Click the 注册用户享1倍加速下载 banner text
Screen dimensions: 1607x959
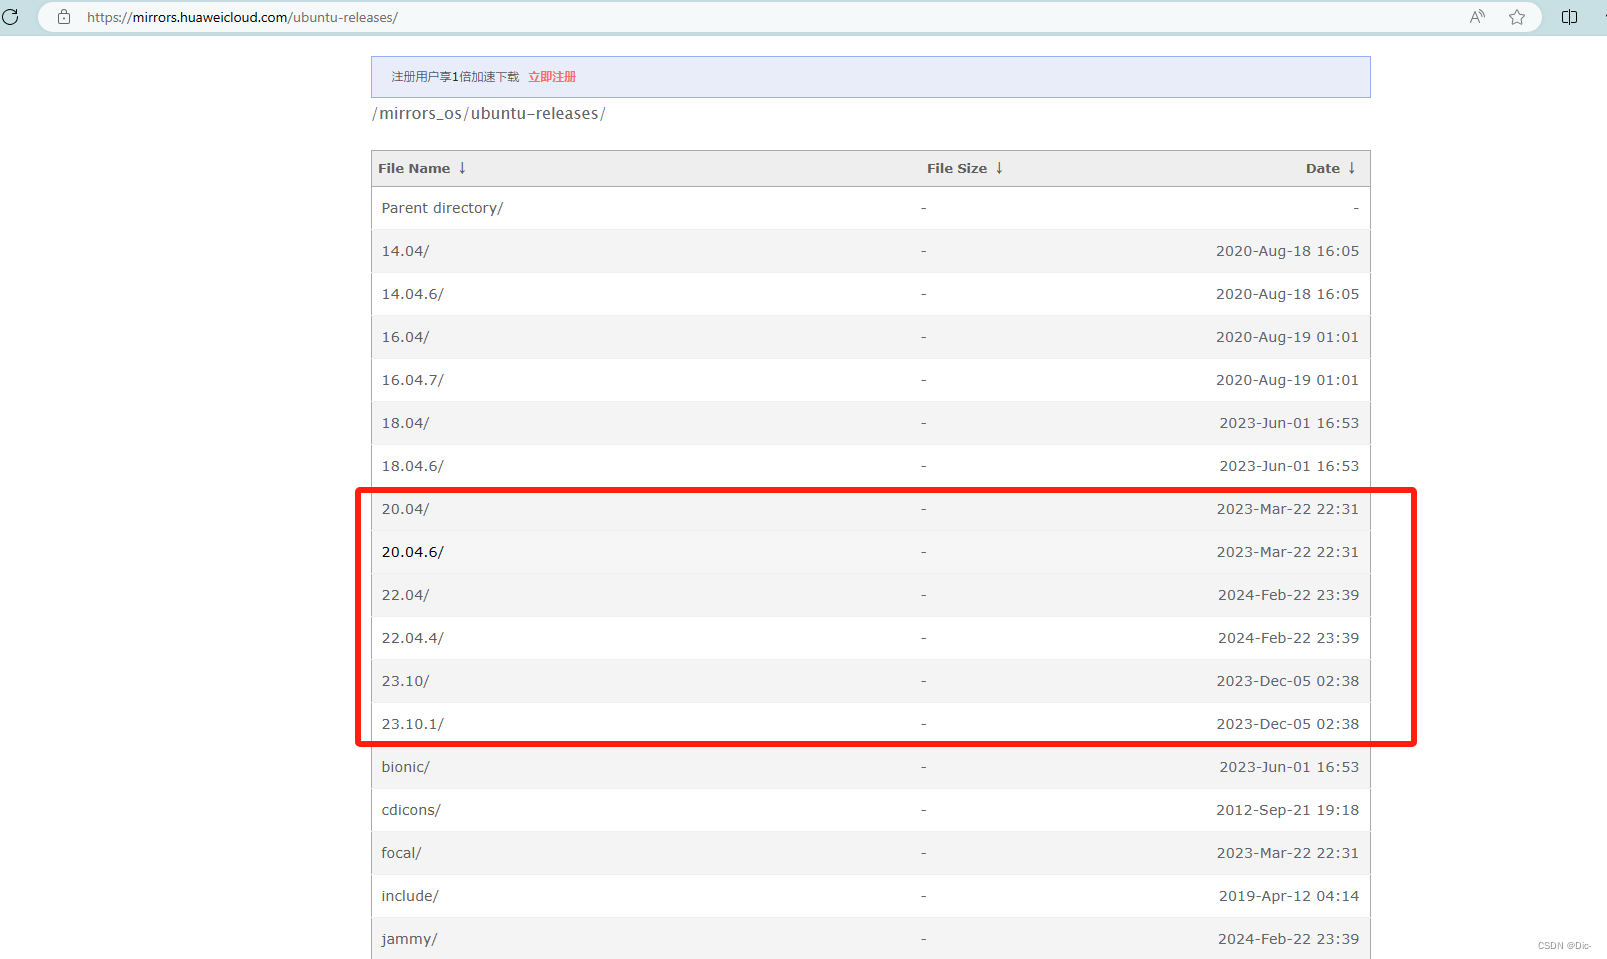tap(455, 77)
